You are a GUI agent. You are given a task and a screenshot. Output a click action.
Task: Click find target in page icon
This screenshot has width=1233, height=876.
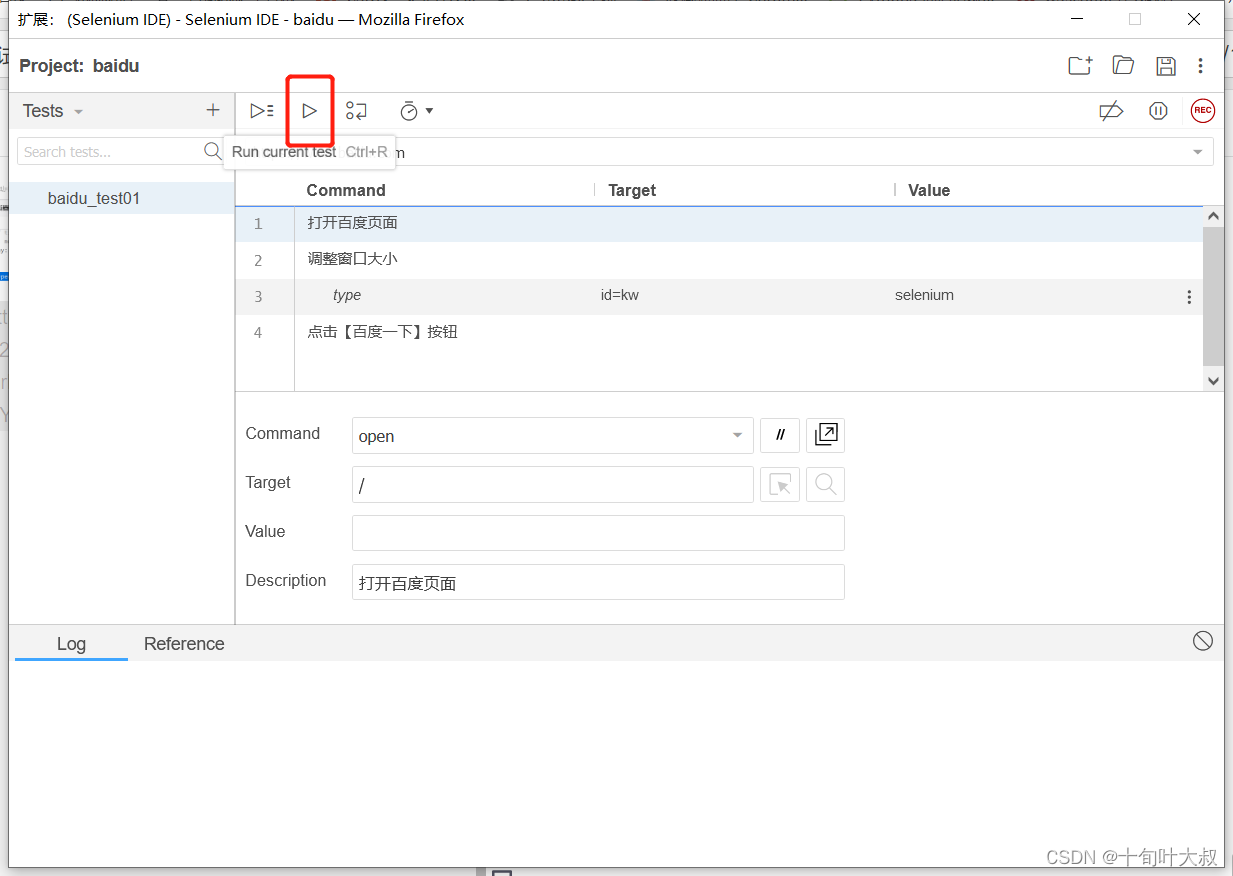[826, 484]
